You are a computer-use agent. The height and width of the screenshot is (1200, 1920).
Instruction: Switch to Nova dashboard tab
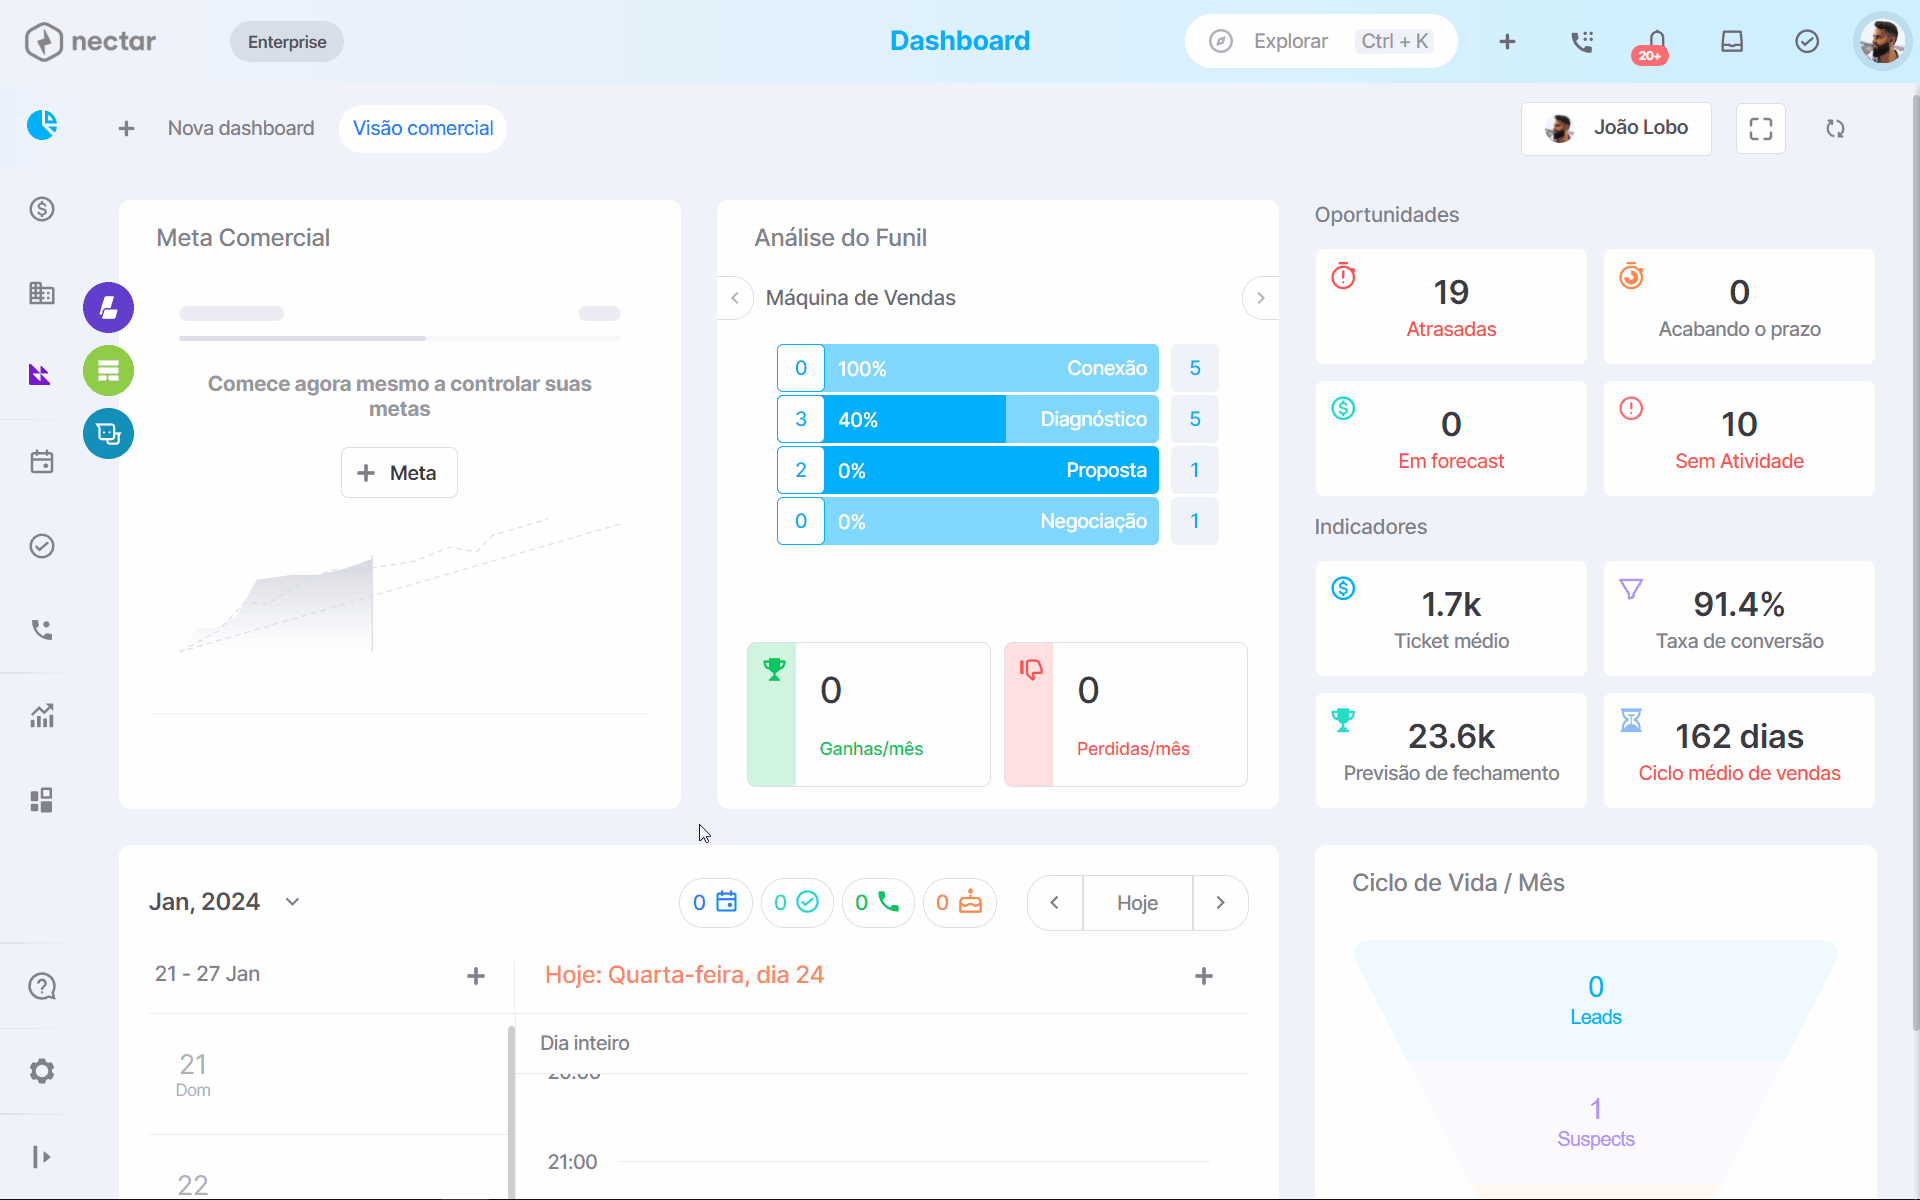point(241,129)
